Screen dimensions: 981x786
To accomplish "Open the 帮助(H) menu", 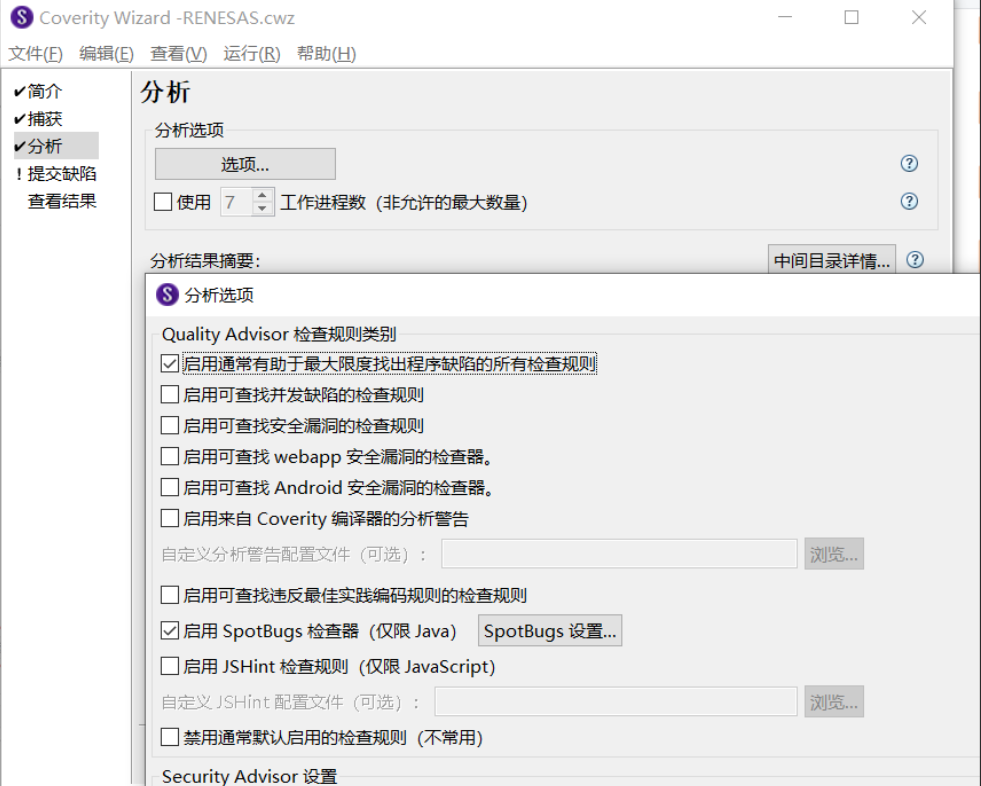I will point(326,54).
